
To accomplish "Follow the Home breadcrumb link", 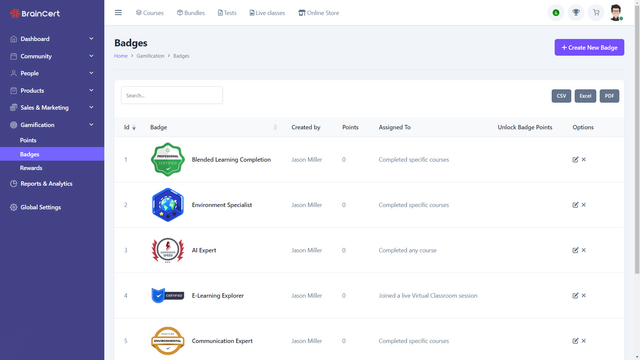I will click(121, 56).
